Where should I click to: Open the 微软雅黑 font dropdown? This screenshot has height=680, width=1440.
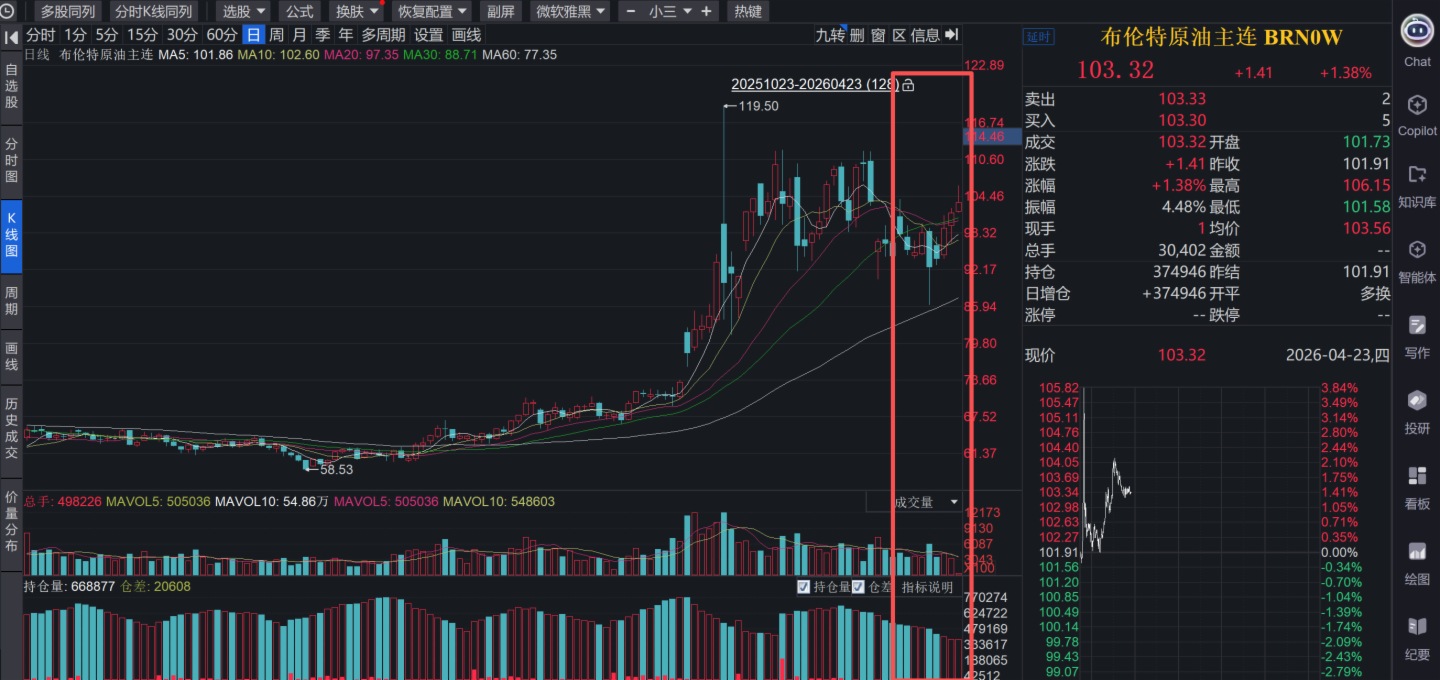(x=570, y=12)
